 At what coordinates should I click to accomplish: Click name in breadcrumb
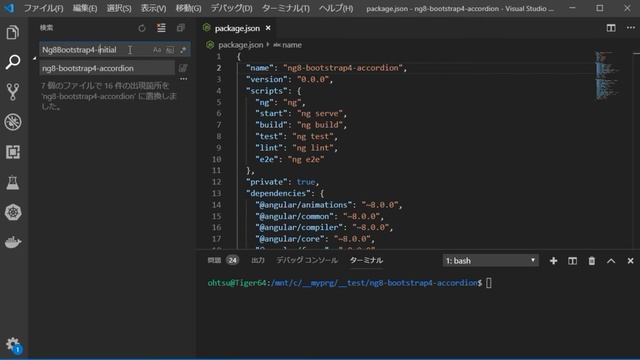(x=292, y=45)
